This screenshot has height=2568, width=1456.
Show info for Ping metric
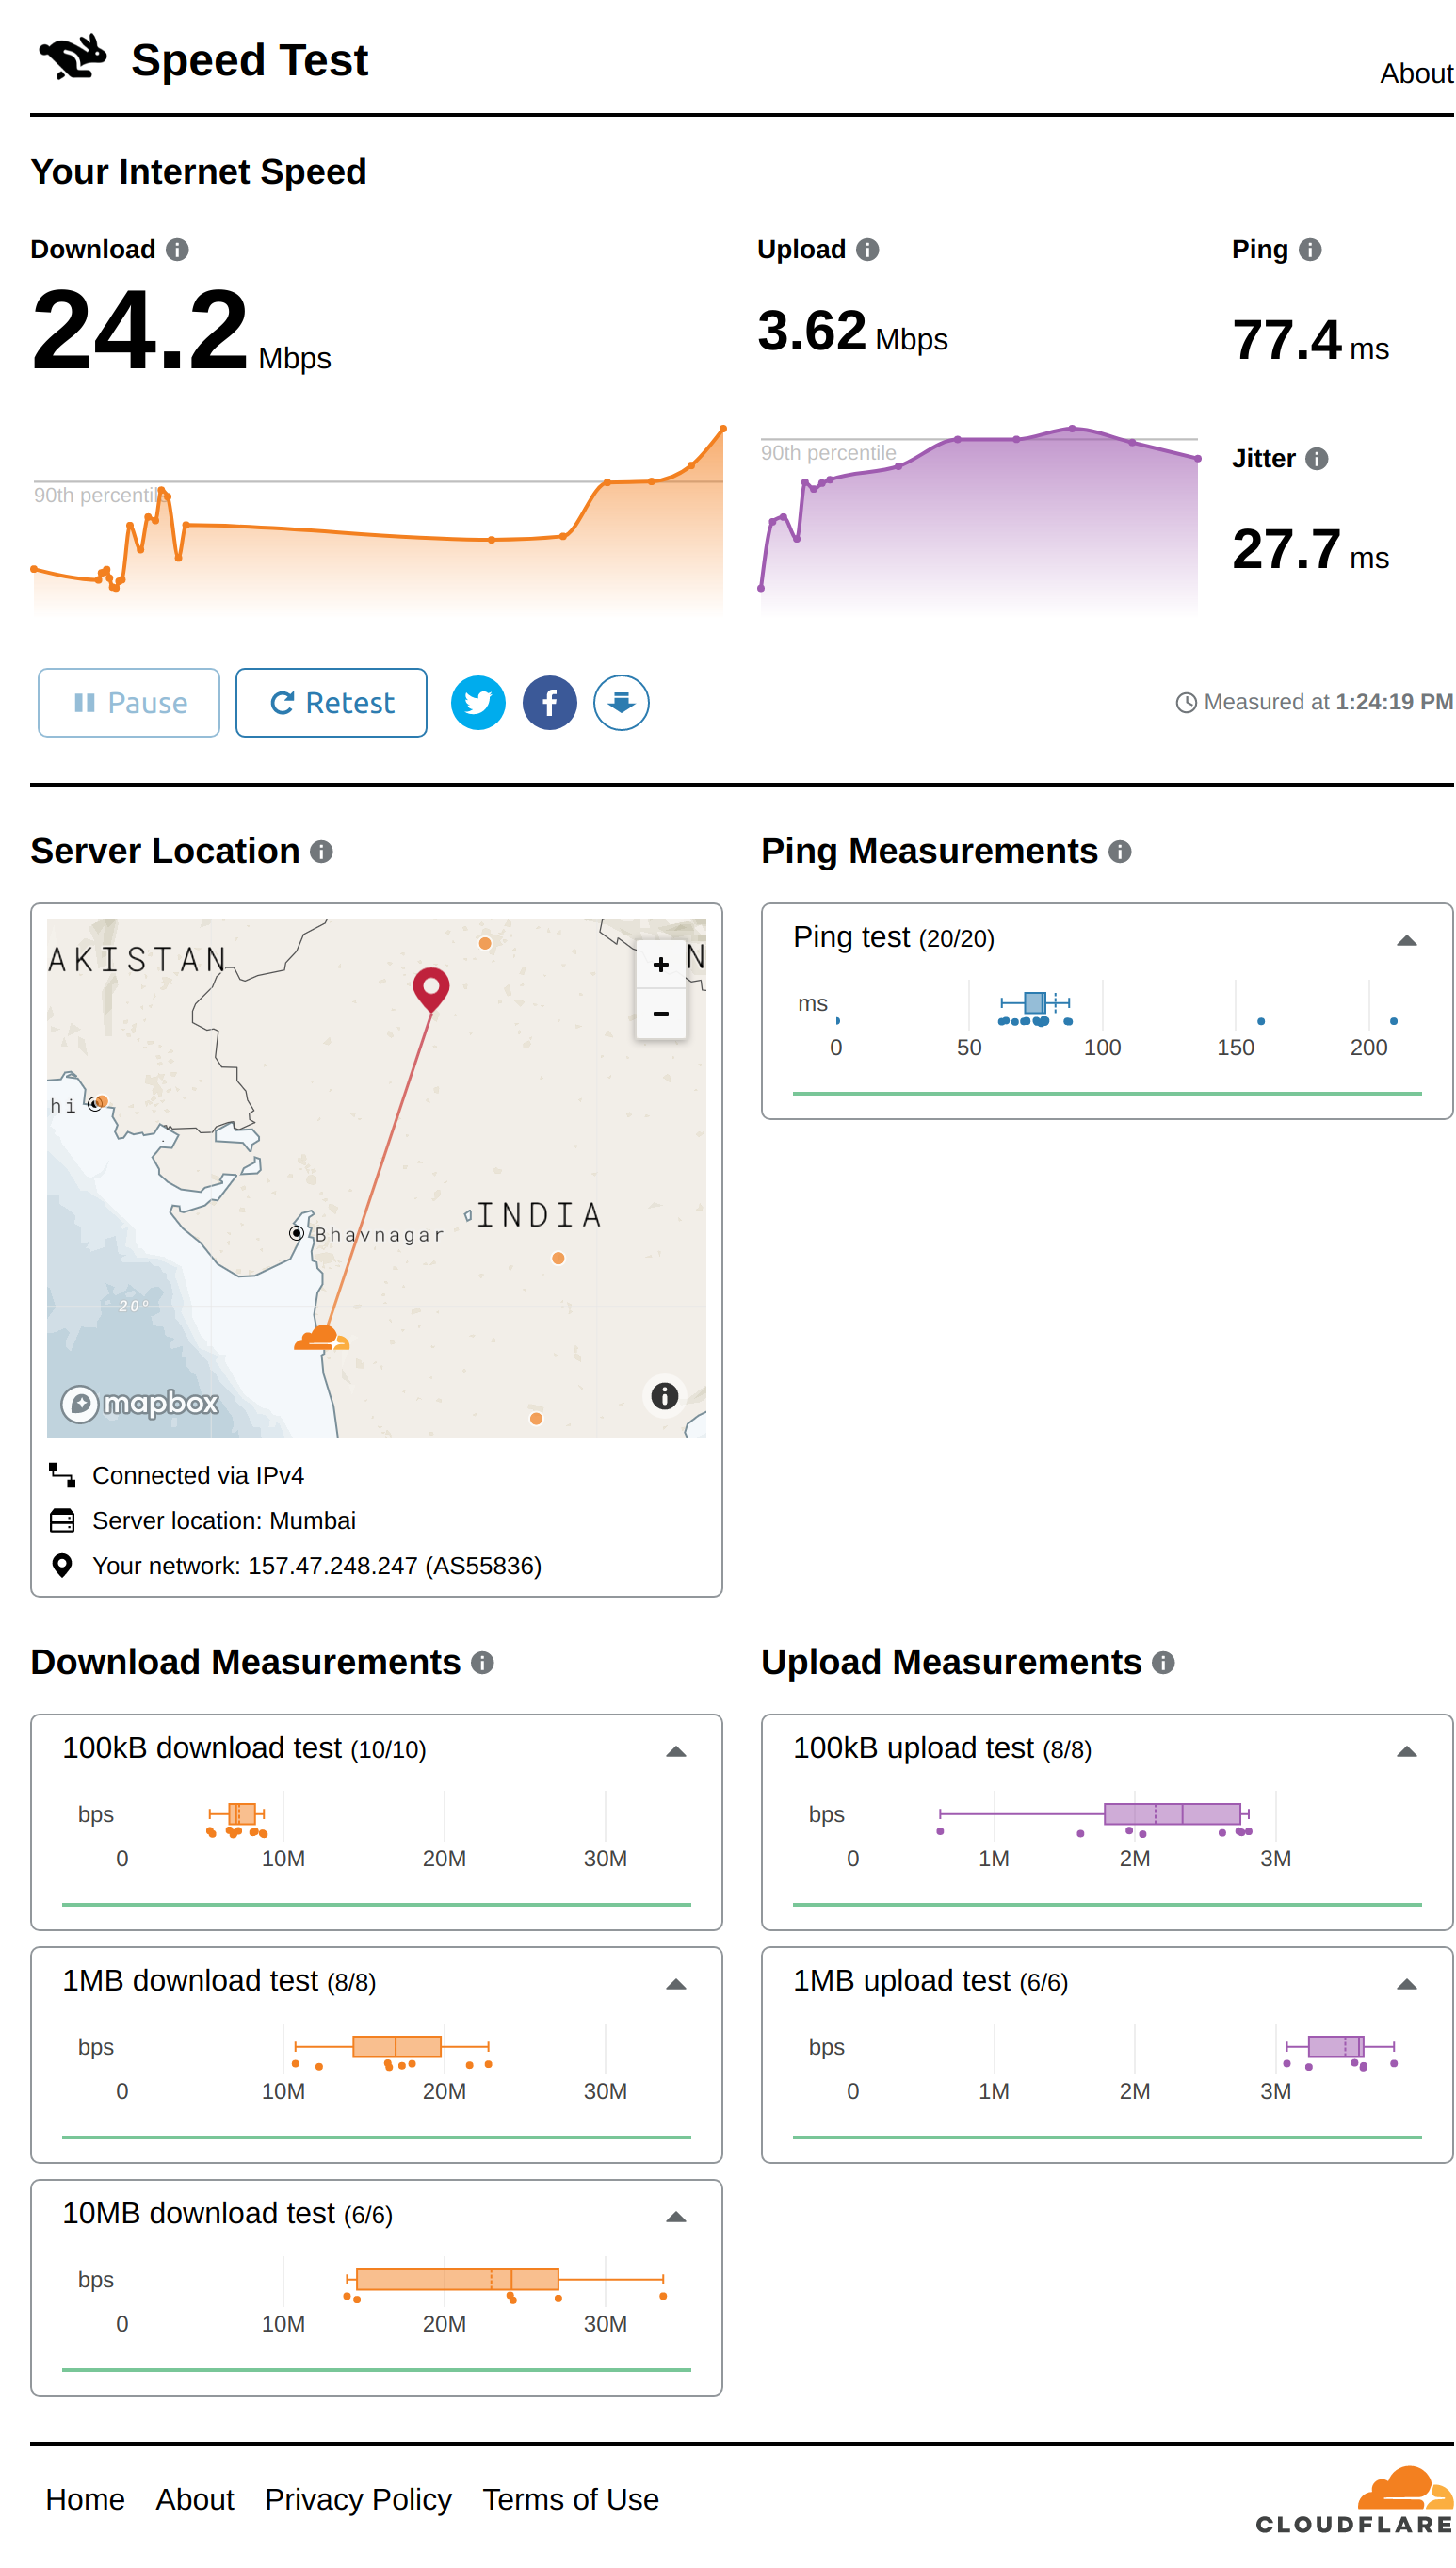pyautogui.click(x=1310, y=249)
